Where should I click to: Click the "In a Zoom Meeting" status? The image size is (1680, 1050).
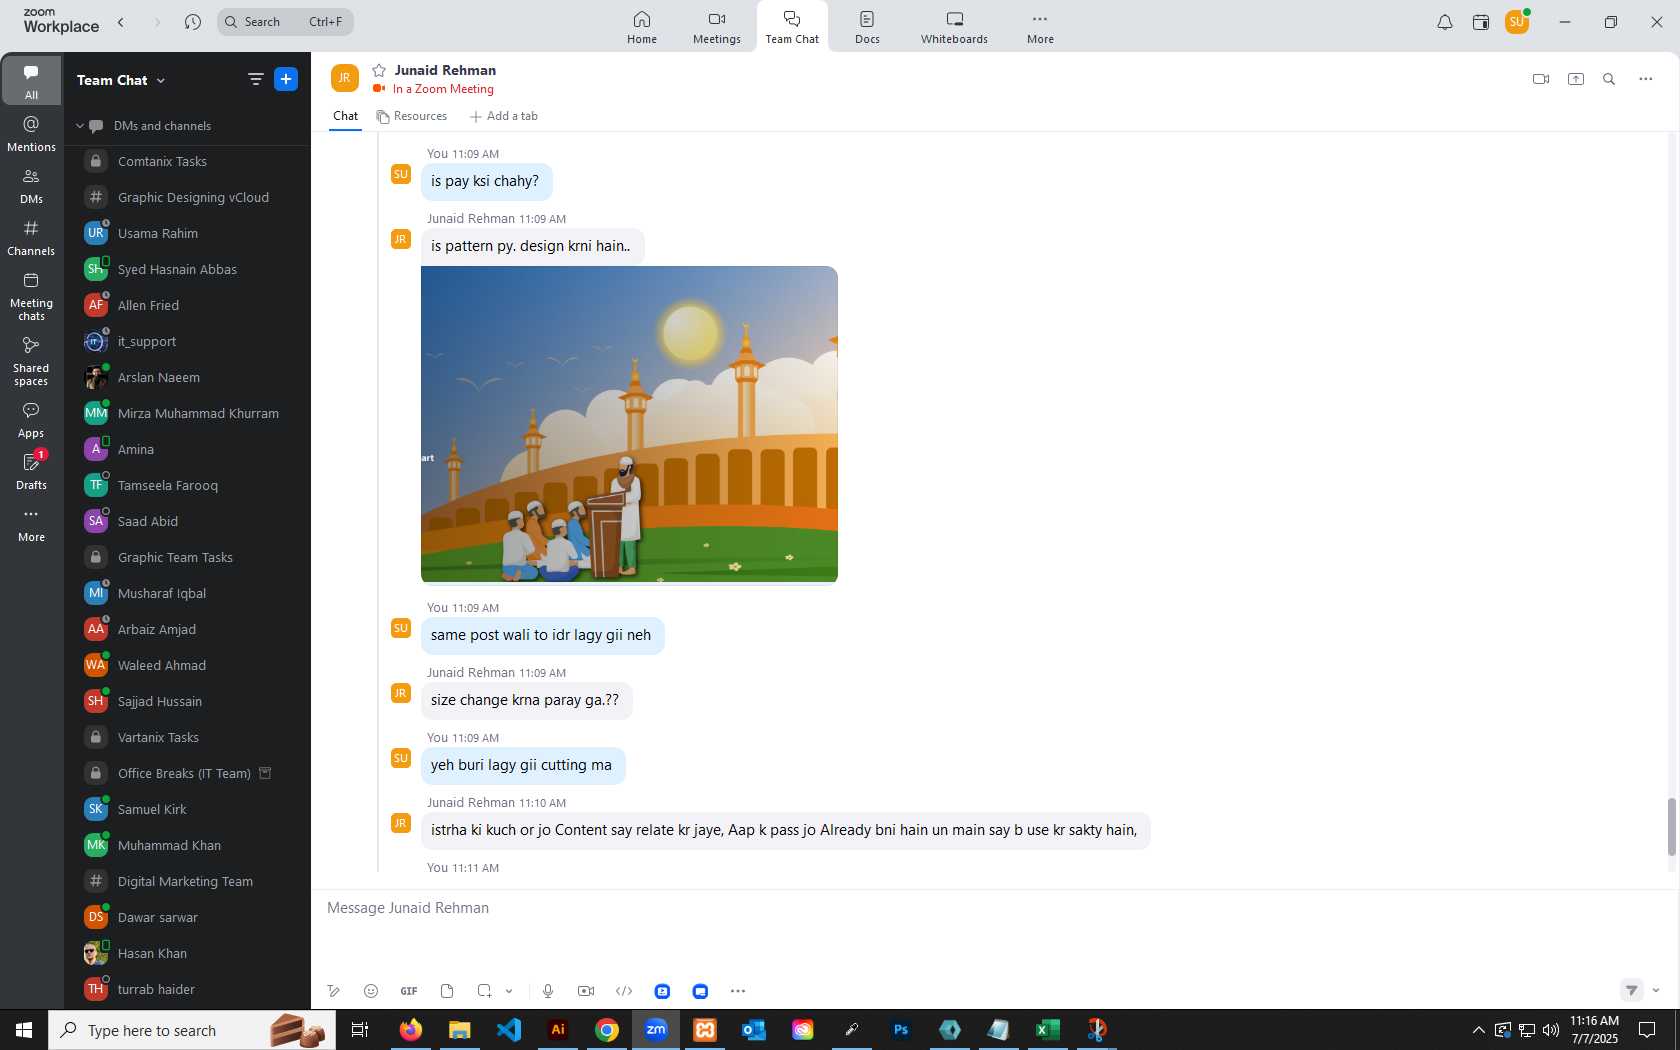pos(443,89)
